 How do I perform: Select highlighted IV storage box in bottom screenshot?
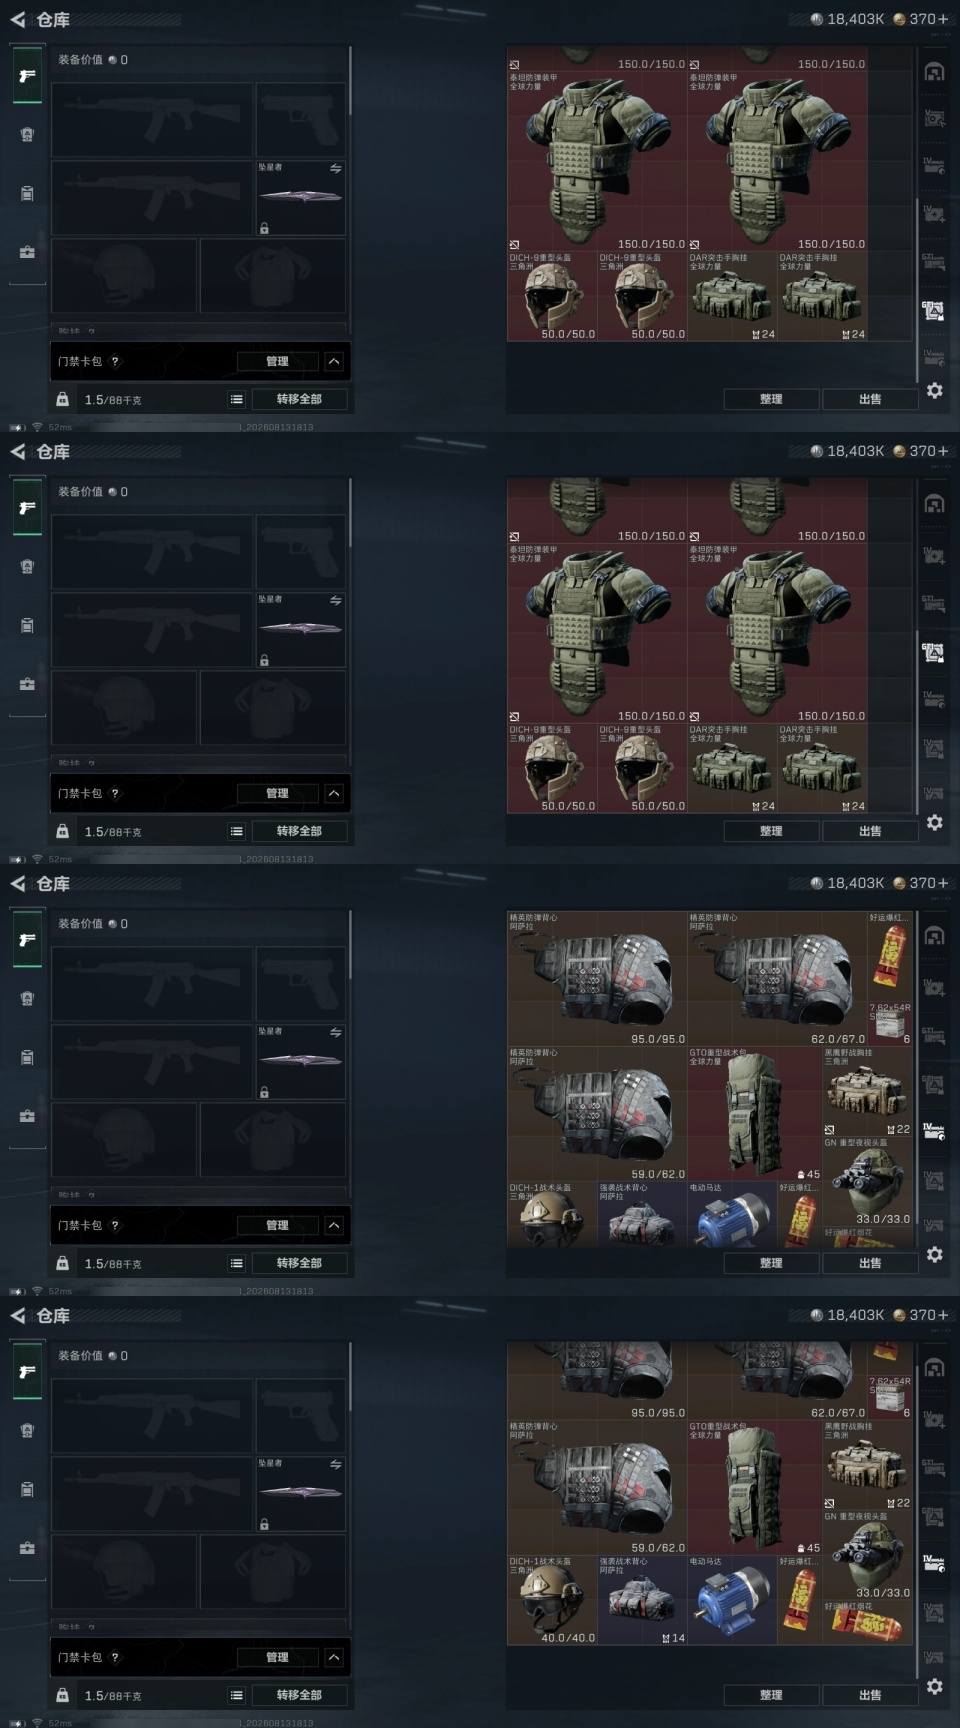coord(934,1563)
